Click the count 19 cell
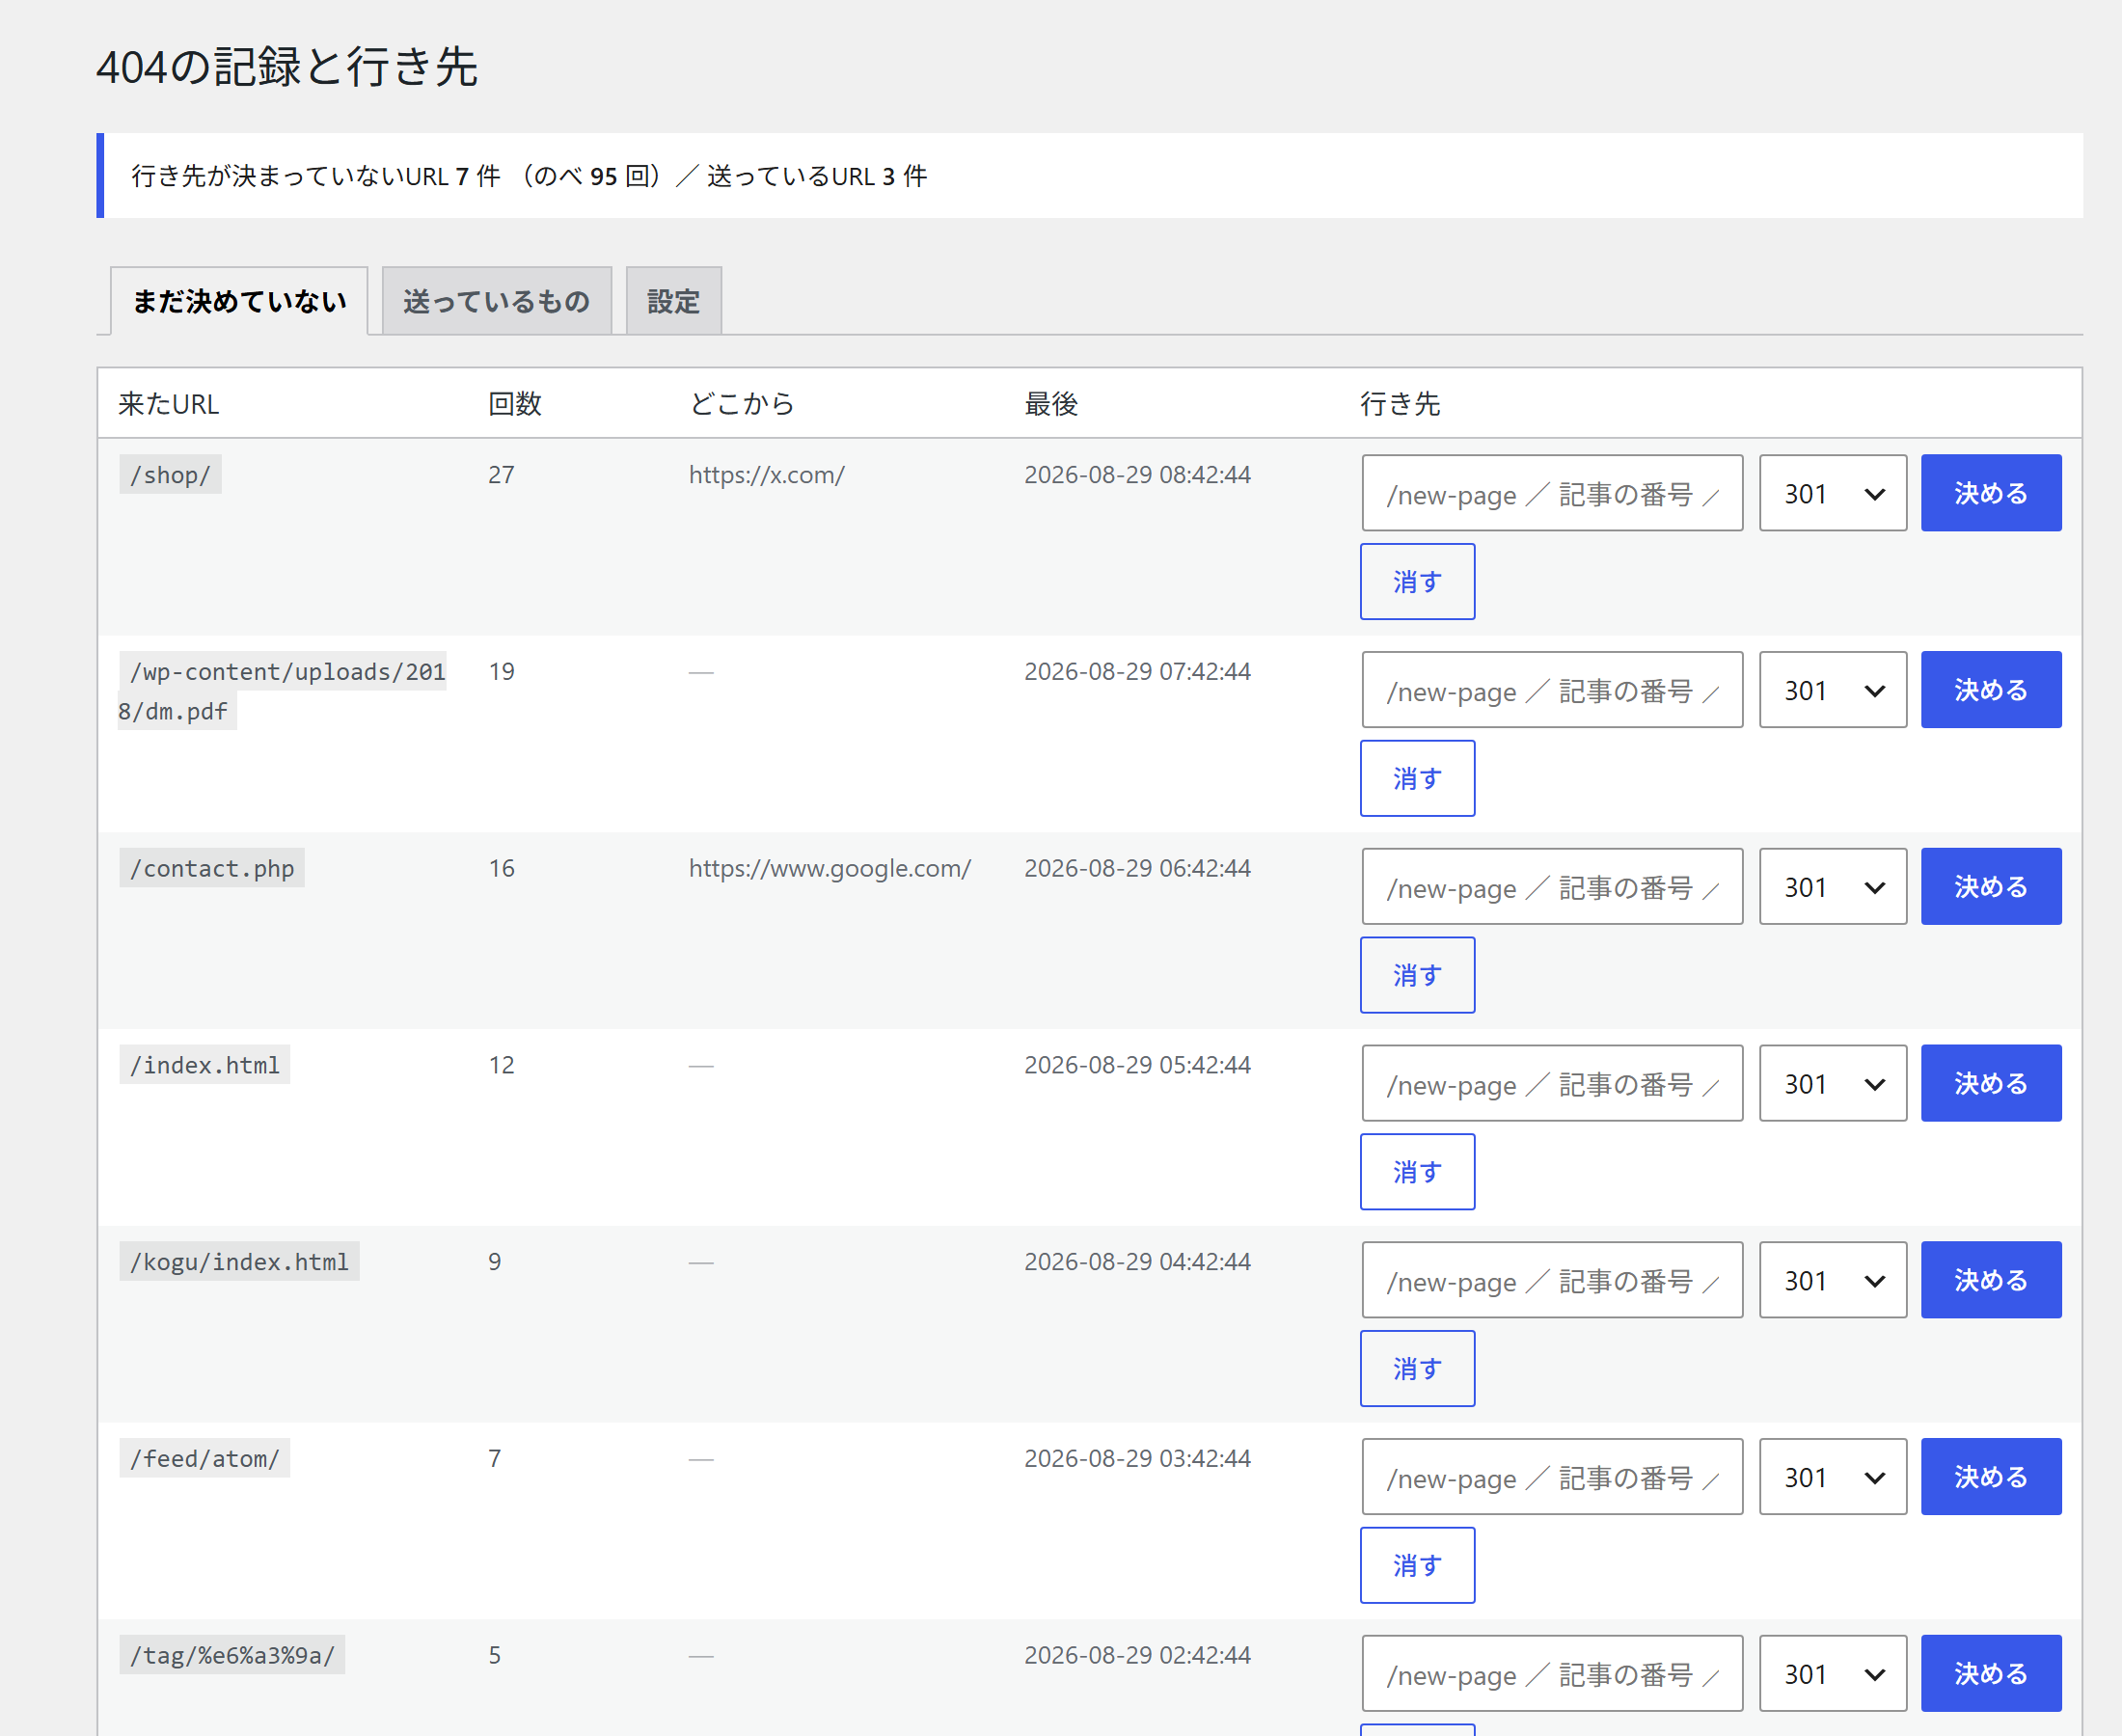 click(x=501, y=672)
